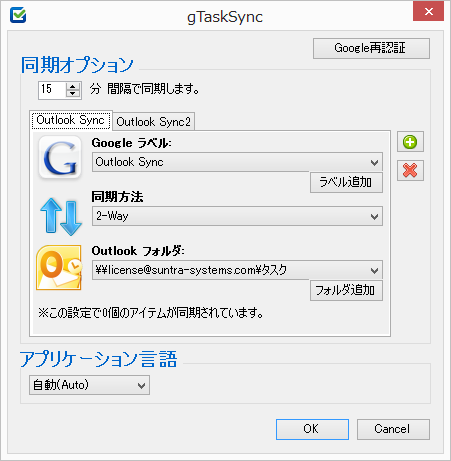
Task: Click the blue up-down sync arrows icon
Action: pos(61,217)
